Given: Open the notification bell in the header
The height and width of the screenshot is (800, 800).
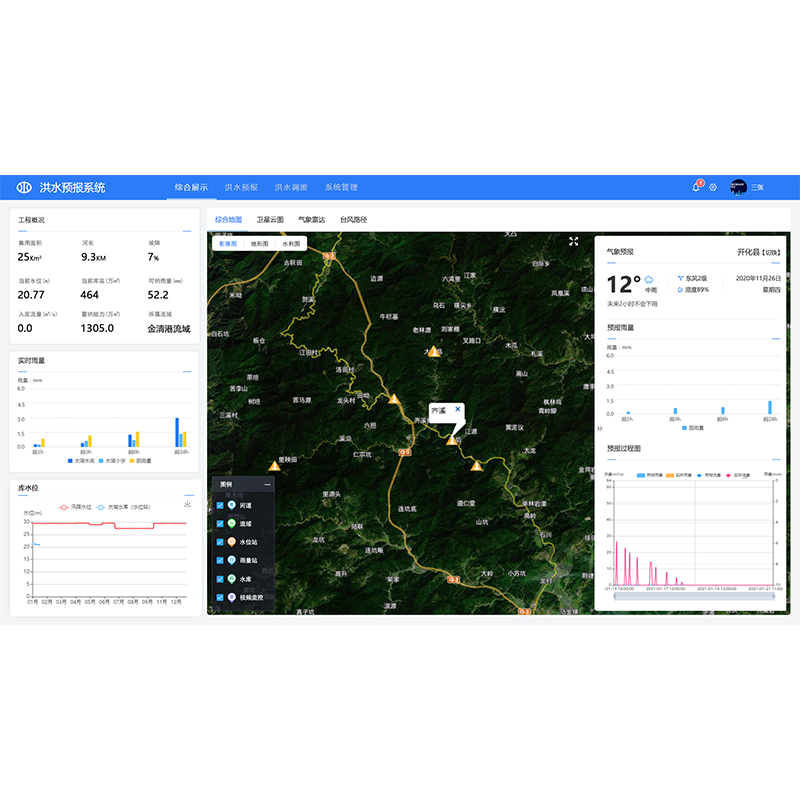Looking at the screenshot, I should click(696, 187).
